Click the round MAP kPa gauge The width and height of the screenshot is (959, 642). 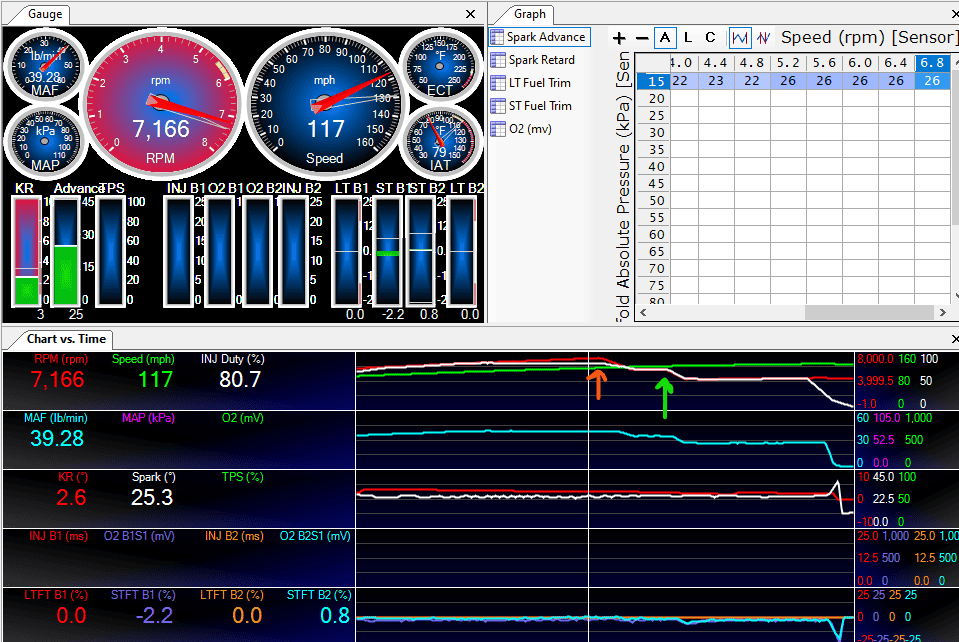45,140
